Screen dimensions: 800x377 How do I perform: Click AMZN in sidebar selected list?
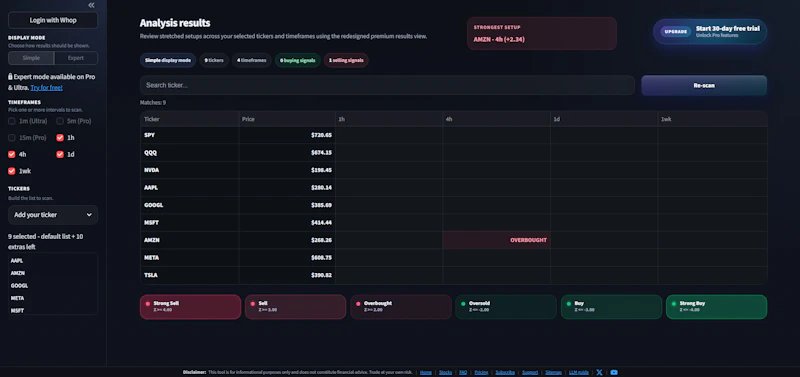tap(18, 273)
